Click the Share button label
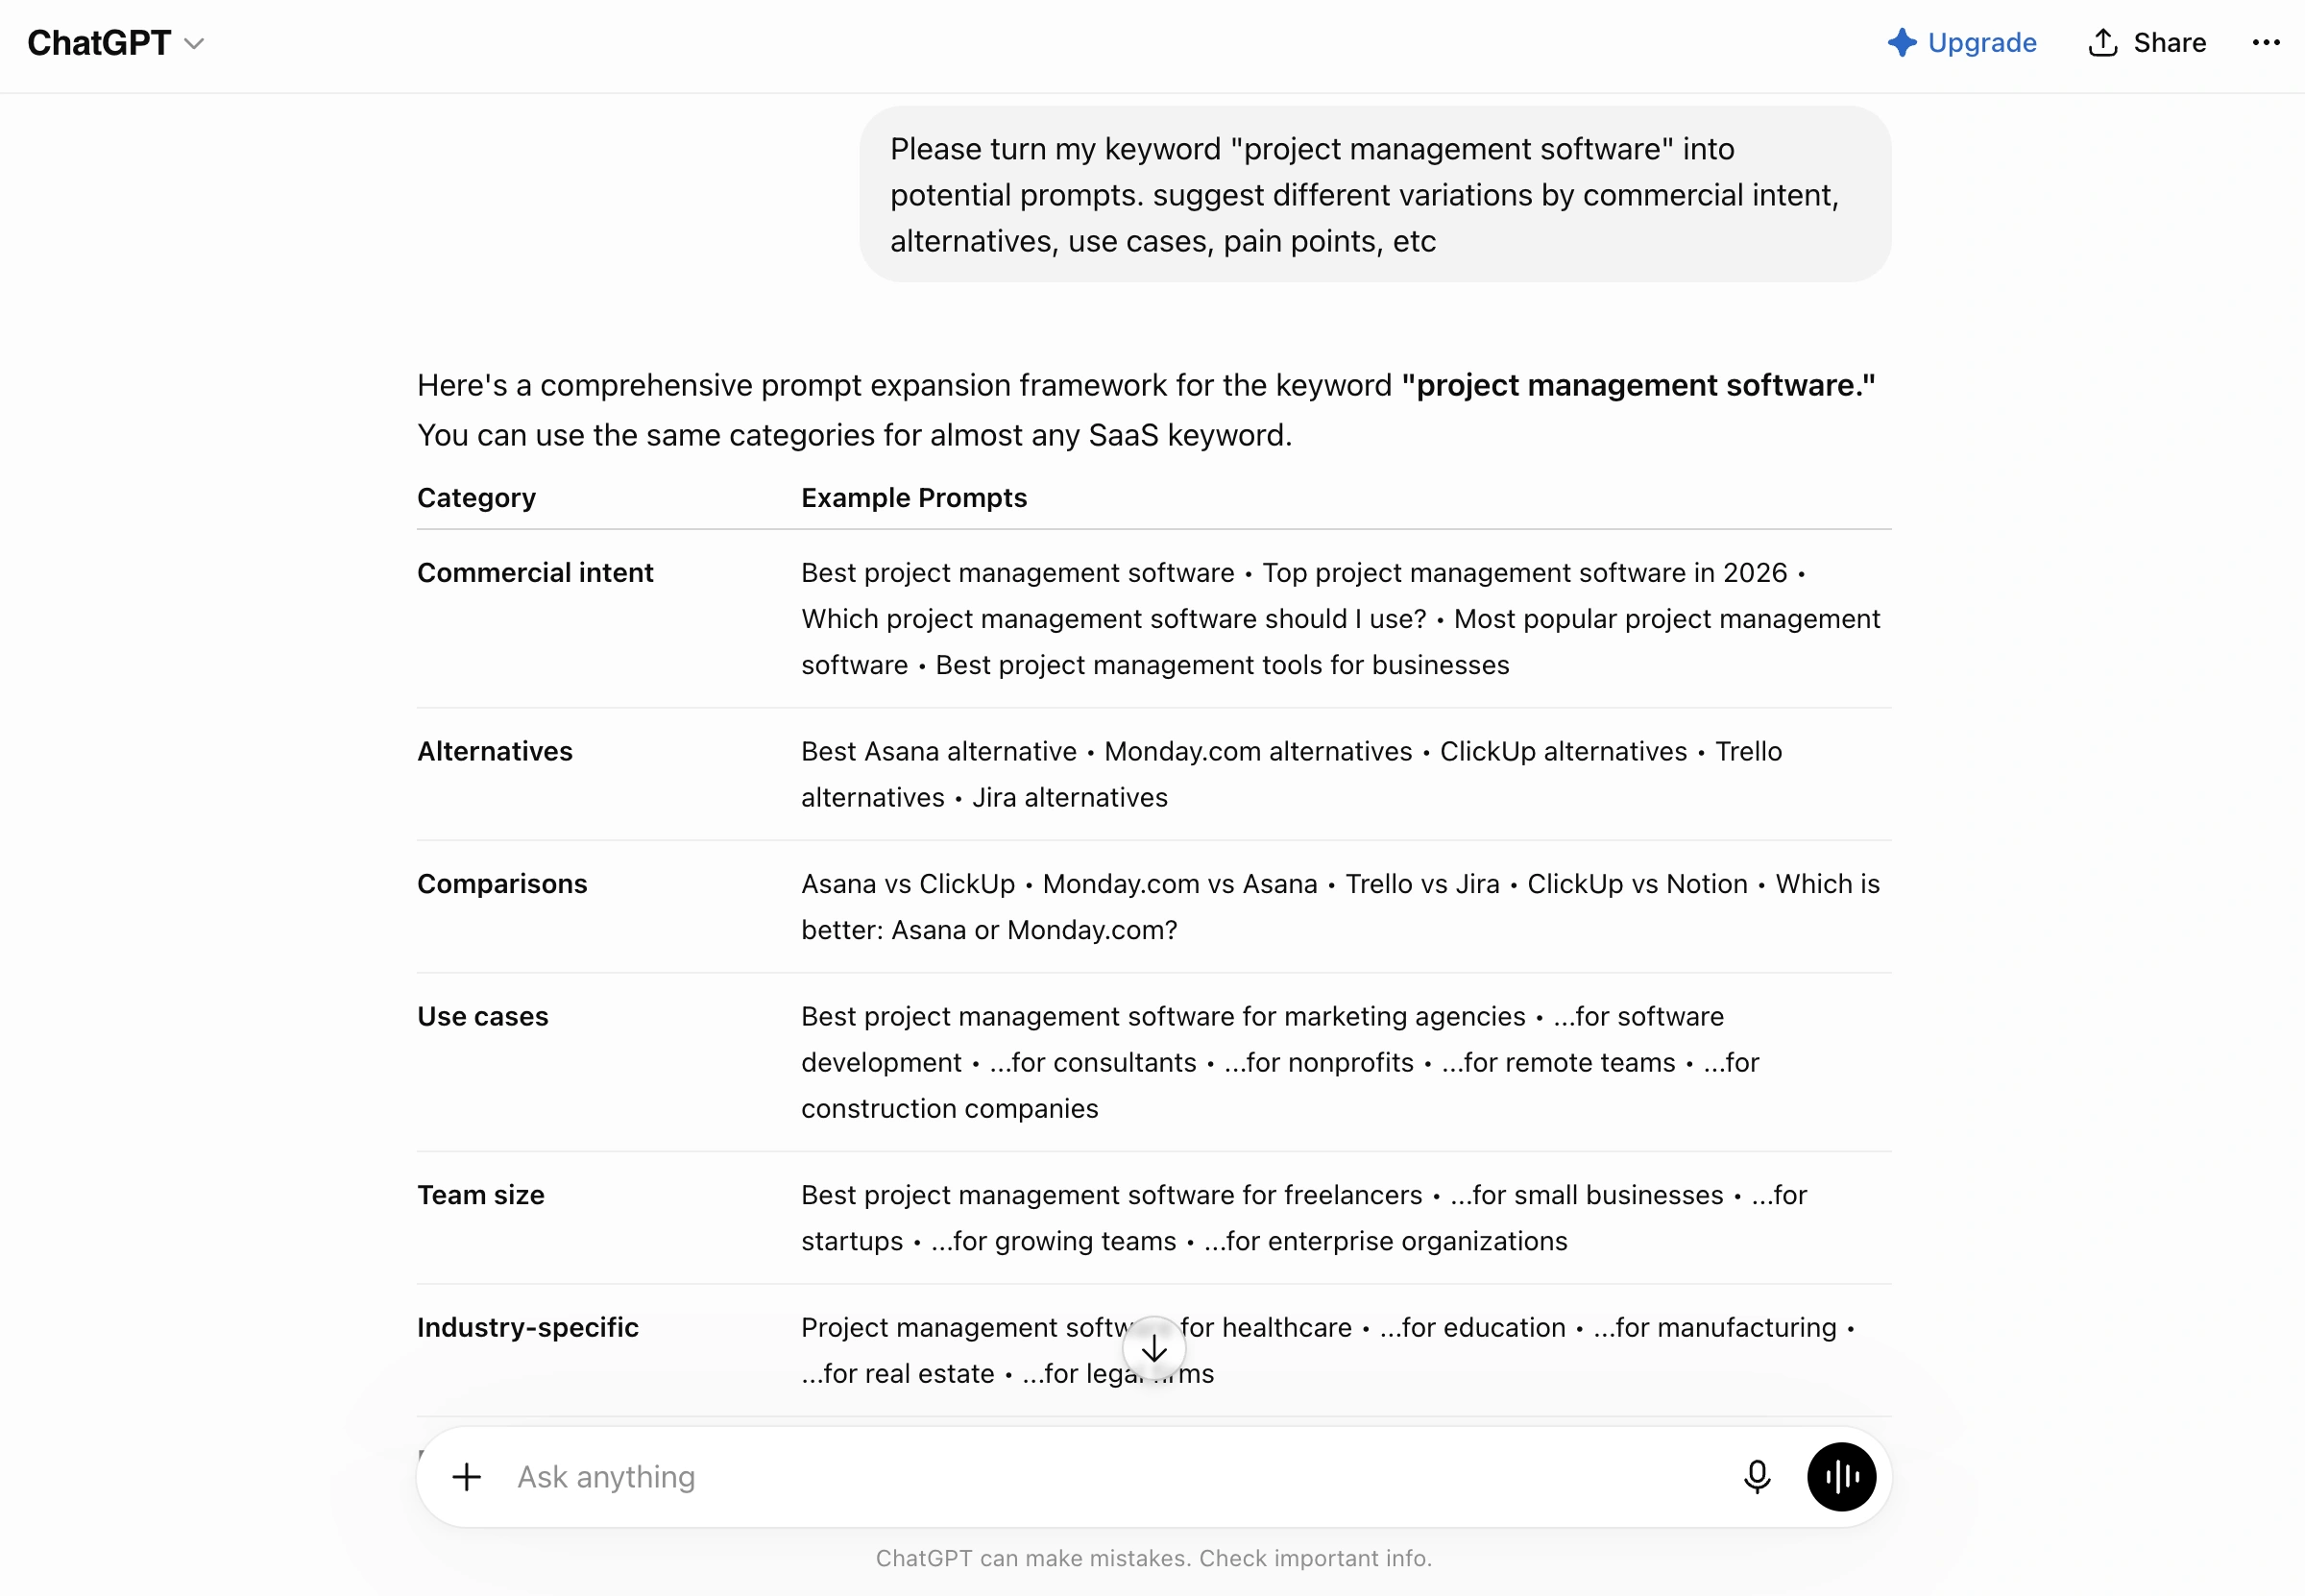This screenshot has width=2305, height=1596. click(x=2169, y=43)
